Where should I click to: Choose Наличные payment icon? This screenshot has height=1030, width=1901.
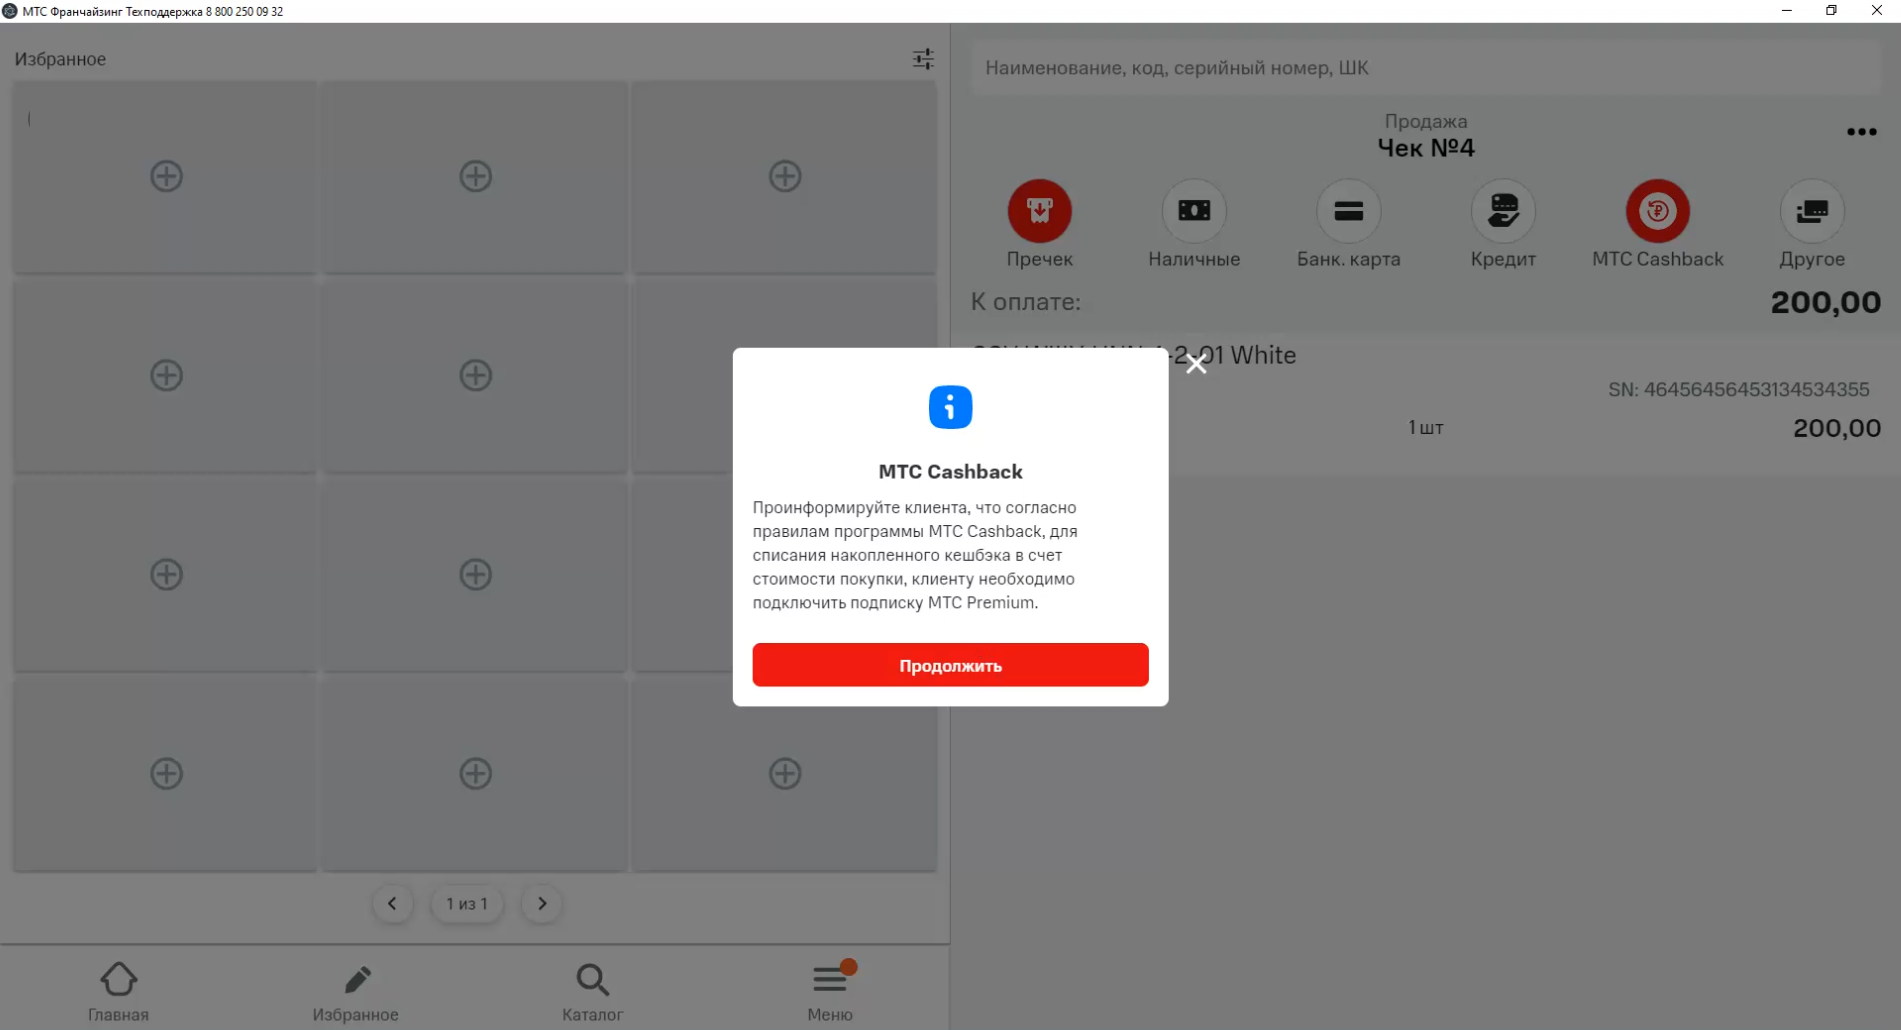pos(1194,211)
